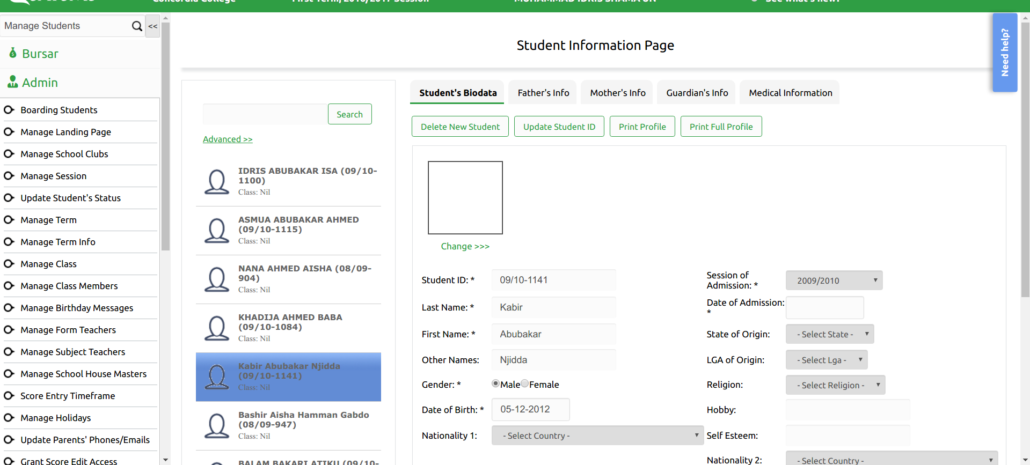The width and height of the screenshot is (1030, 465).
Task: Click the Student ID input field
Action: [x=554, y=280]
